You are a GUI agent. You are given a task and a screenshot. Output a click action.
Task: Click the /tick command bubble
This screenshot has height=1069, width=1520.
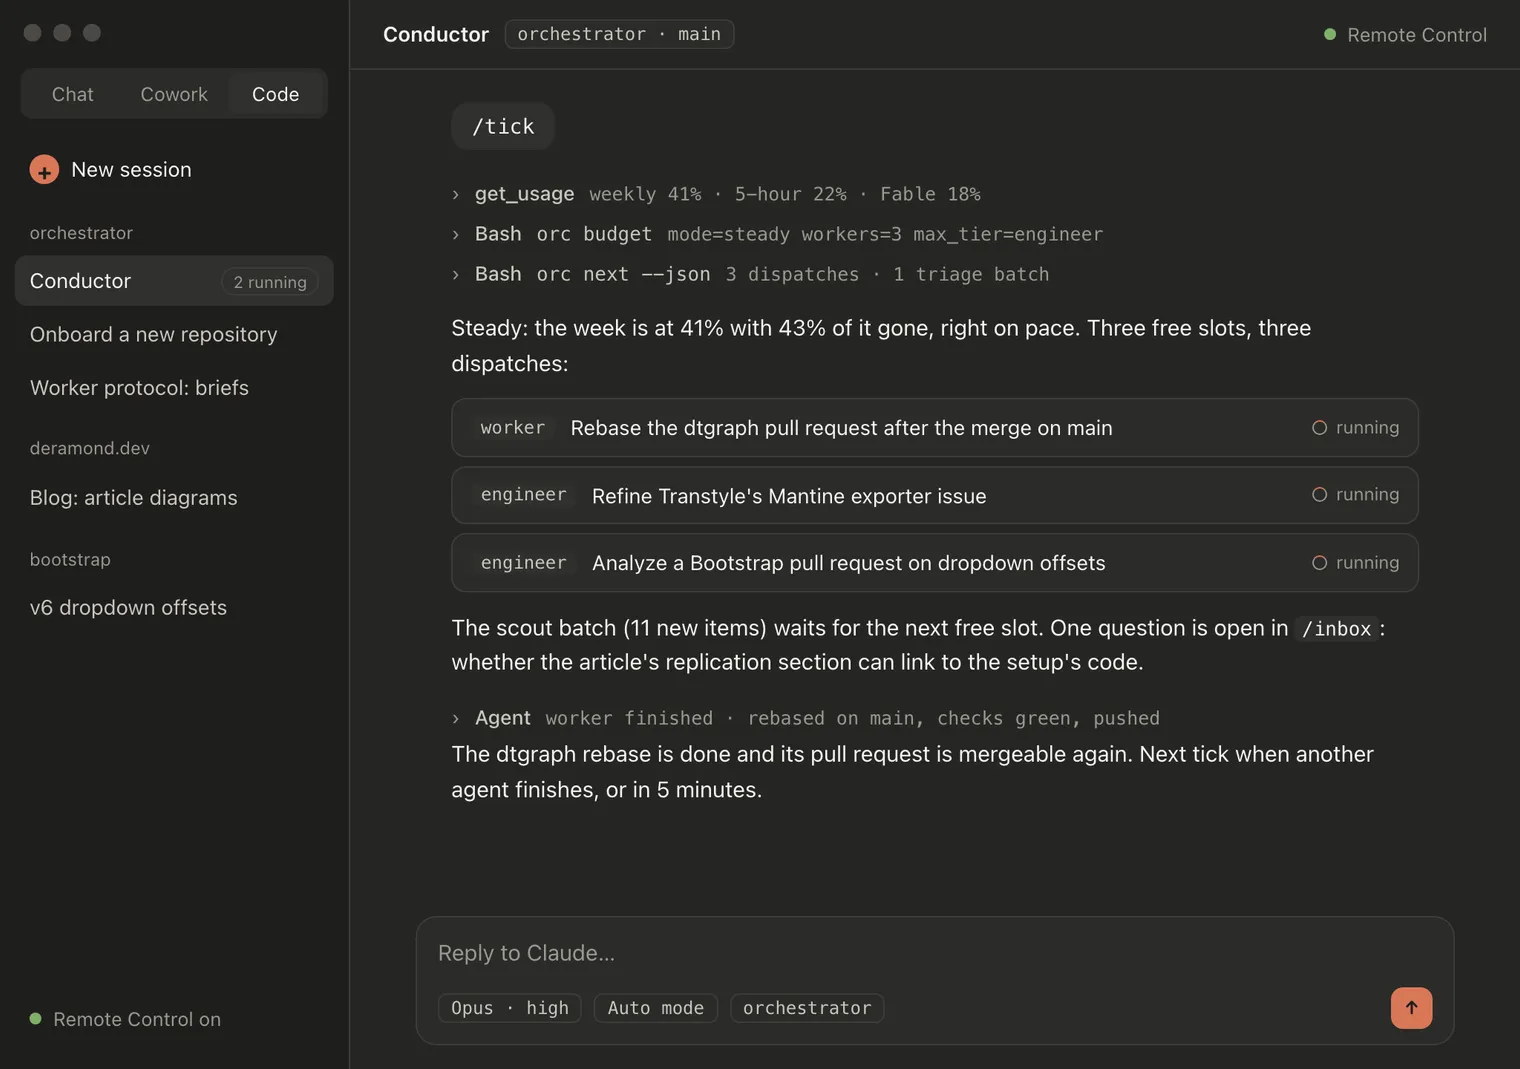(503, 127)
